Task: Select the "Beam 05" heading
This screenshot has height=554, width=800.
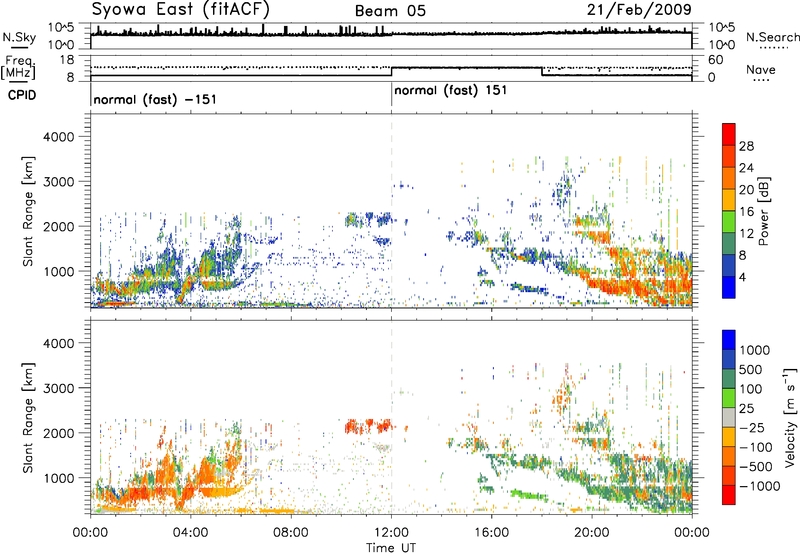Action: 390,11
